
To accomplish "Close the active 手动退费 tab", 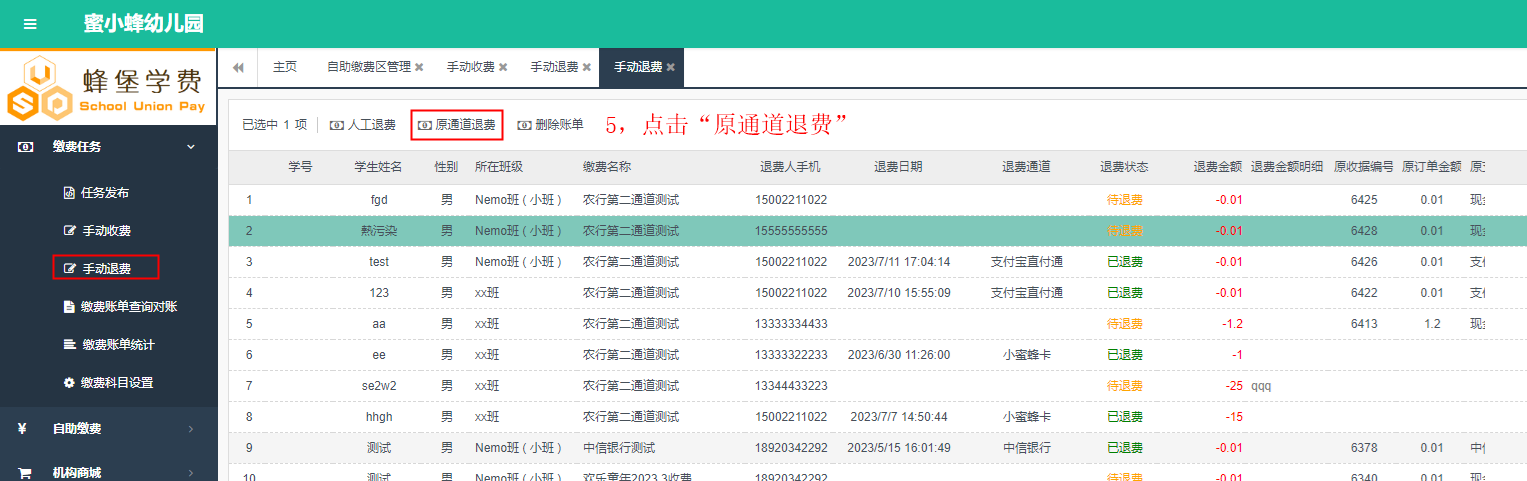I will coord(671,68).
